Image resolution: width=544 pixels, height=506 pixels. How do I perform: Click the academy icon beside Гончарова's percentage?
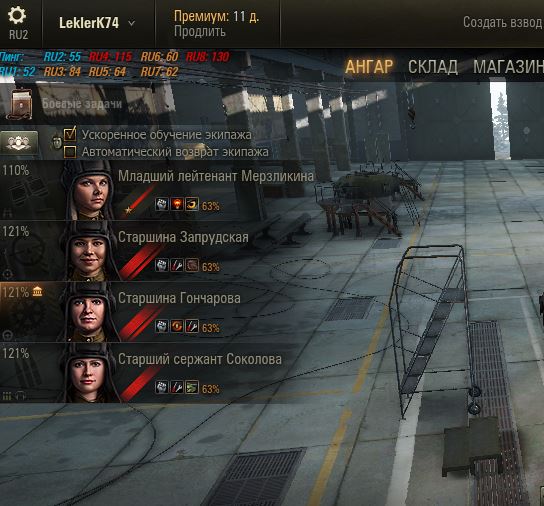[x=37, y=292]
